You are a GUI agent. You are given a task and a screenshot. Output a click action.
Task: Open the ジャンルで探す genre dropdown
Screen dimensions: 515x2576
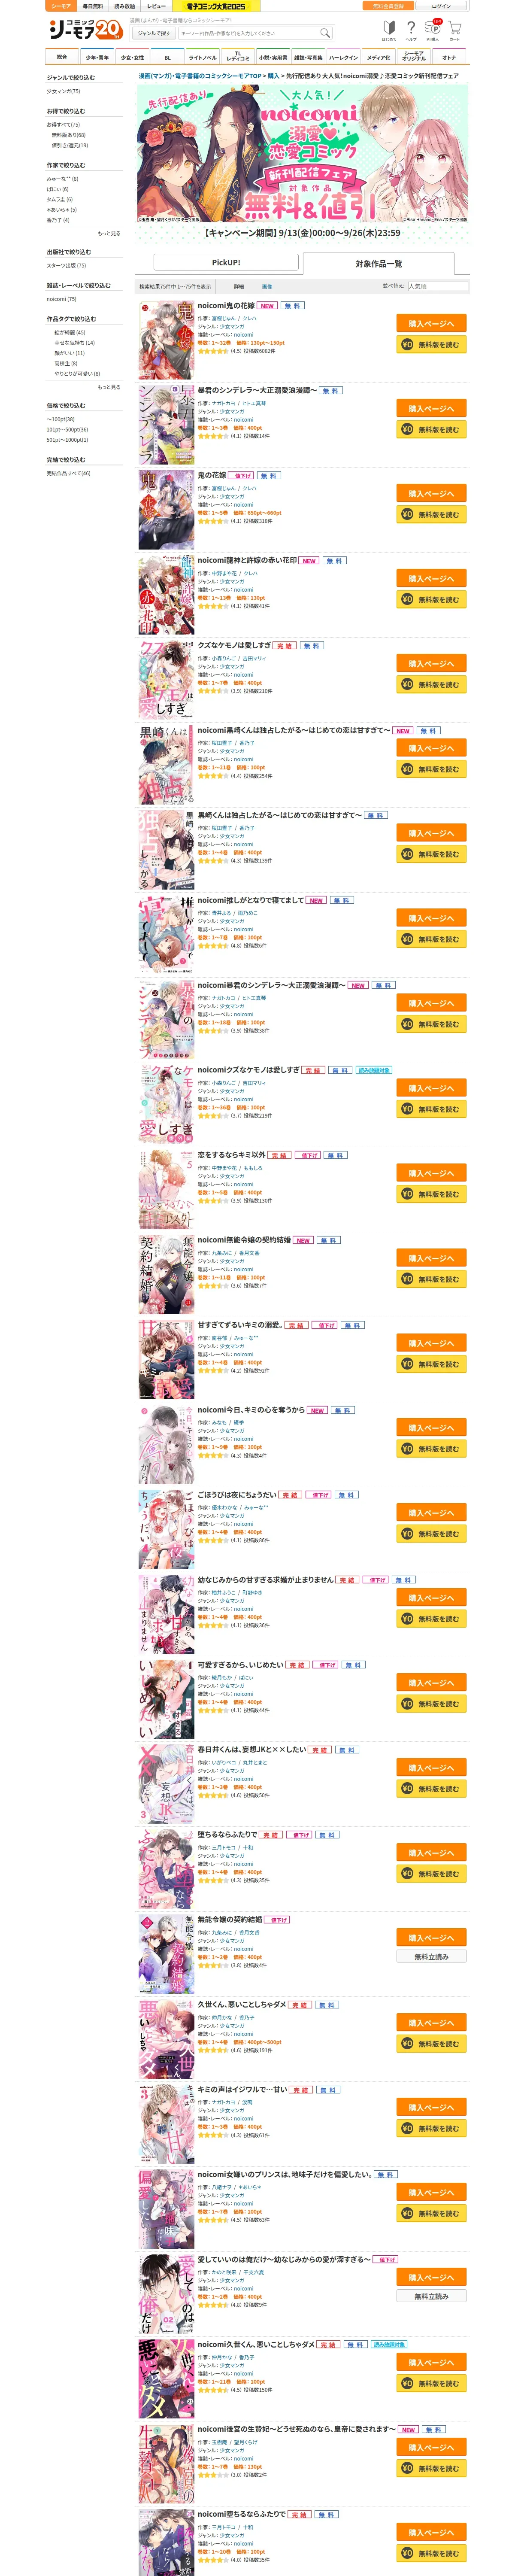click(x=154, y=33)
